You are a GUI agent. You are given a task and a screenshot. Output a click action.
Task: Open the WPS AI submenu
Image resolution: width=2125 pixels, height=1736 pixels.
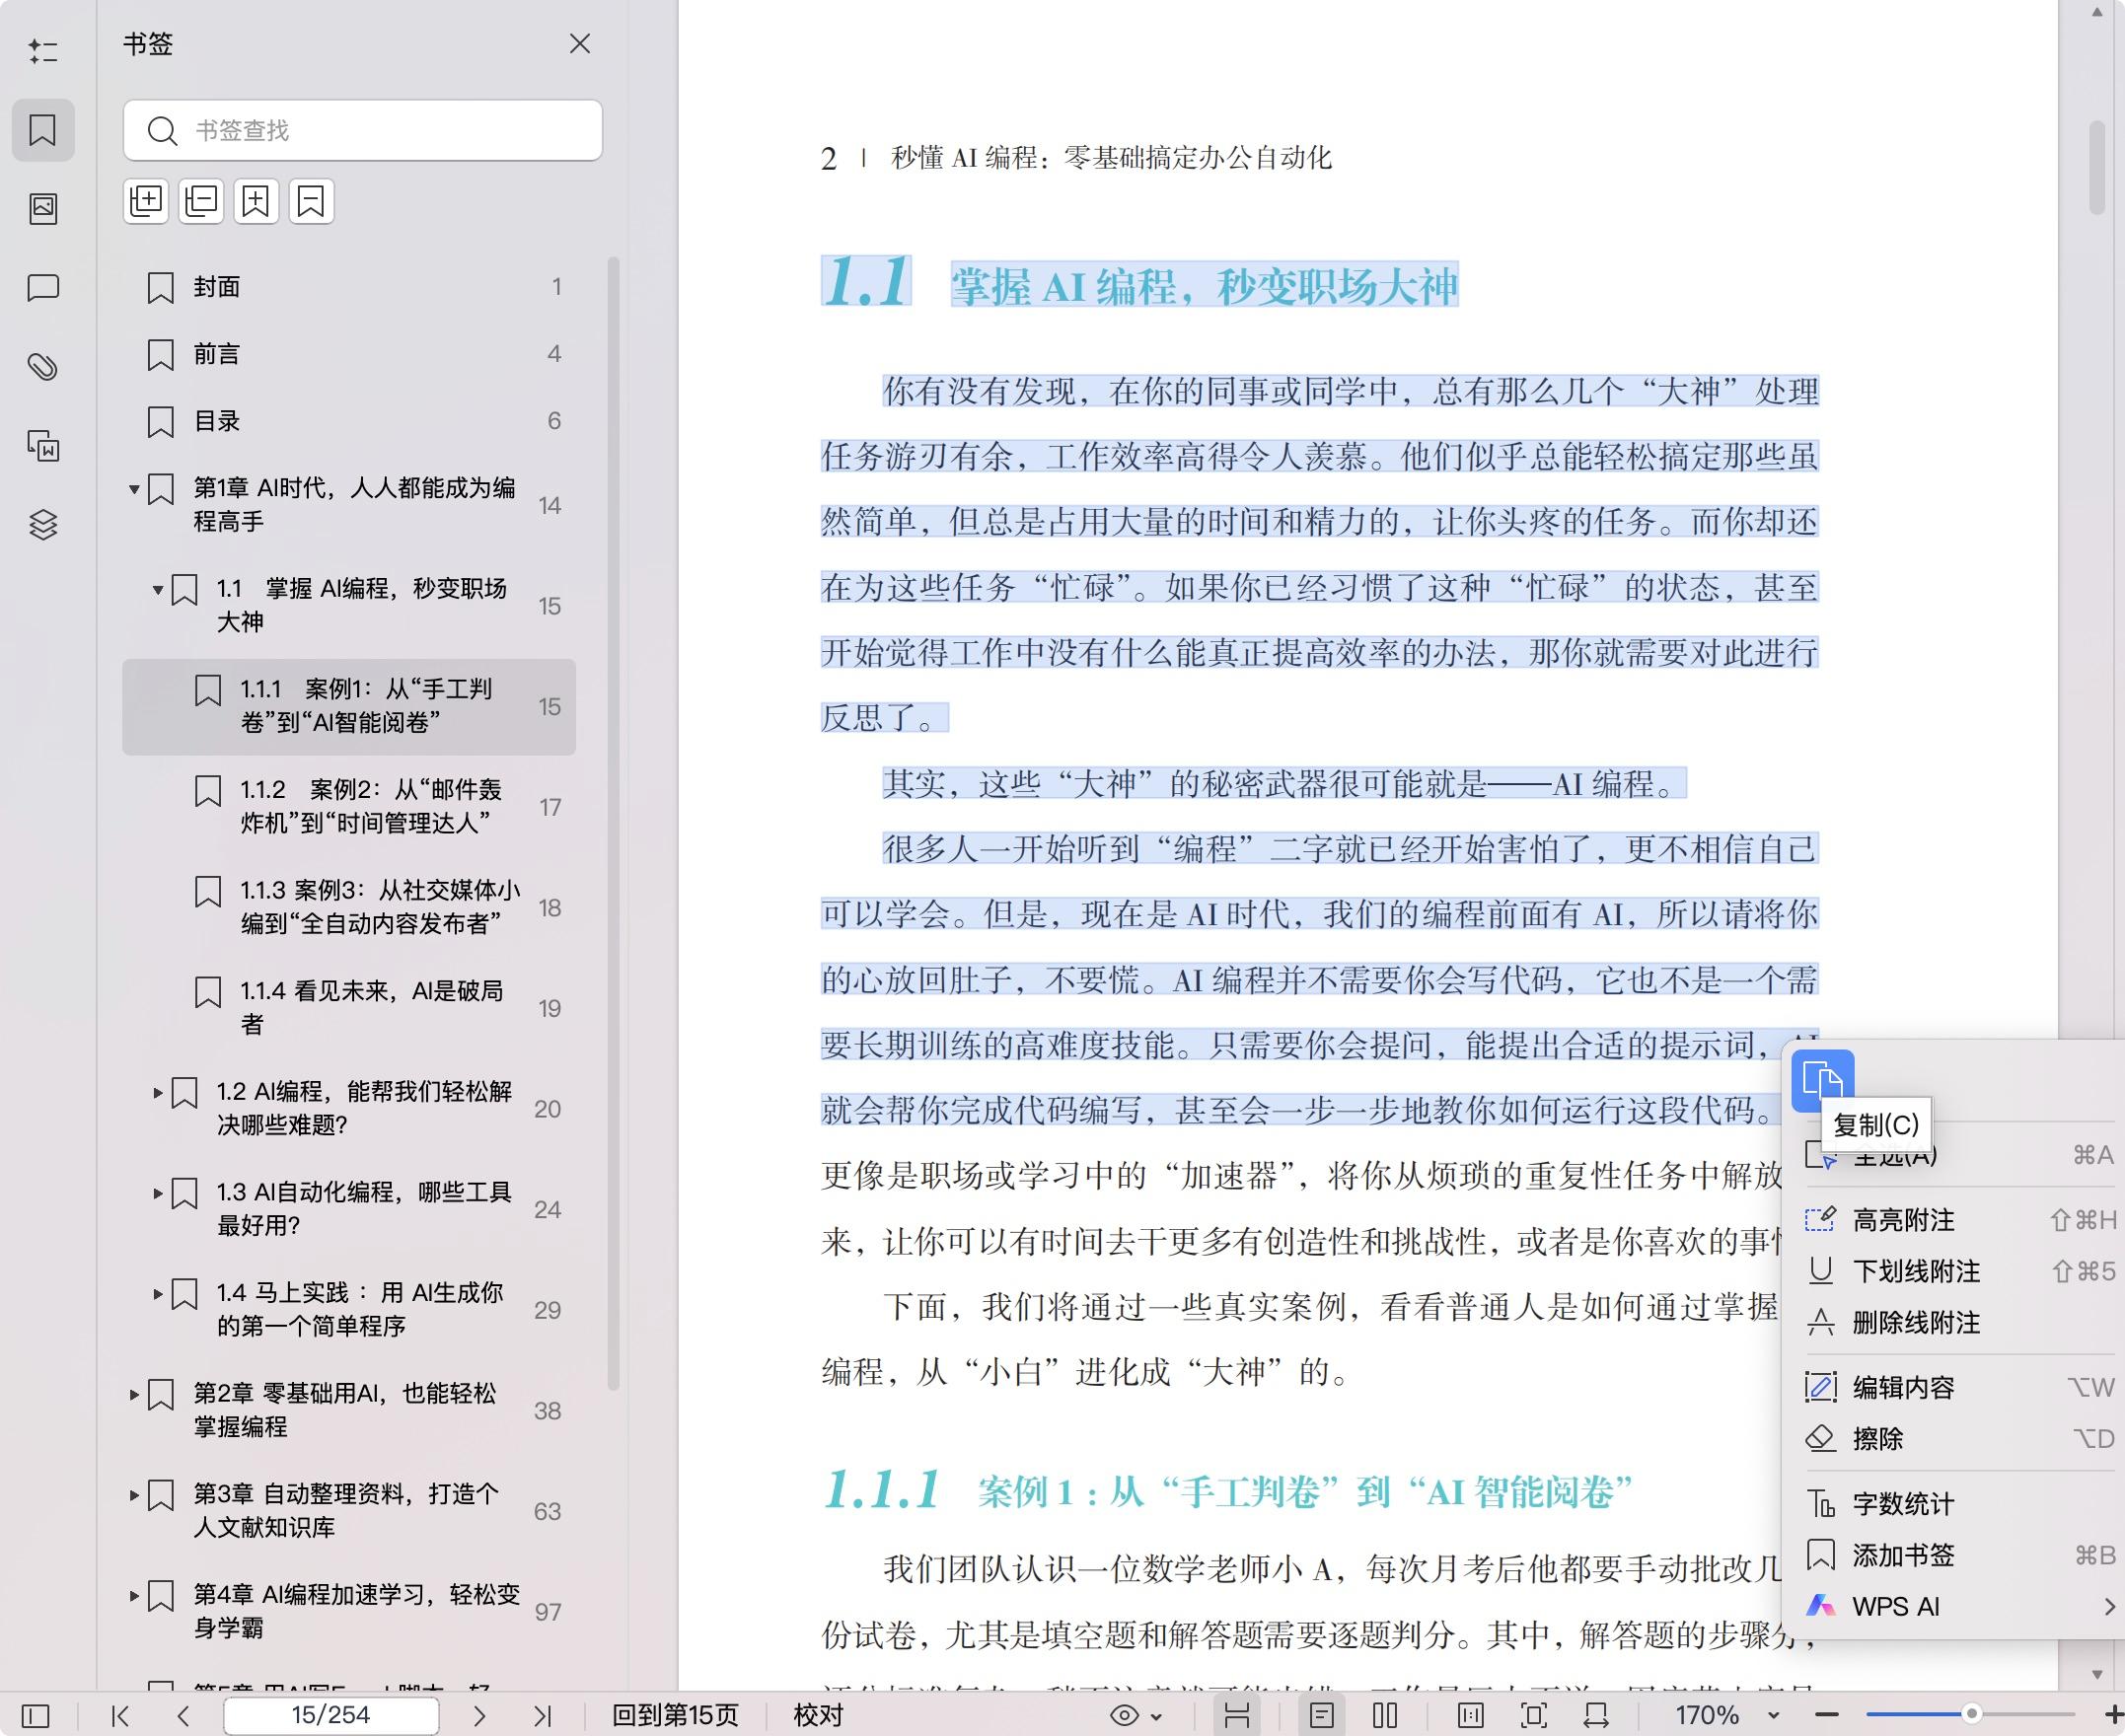pos(1960,1607)
